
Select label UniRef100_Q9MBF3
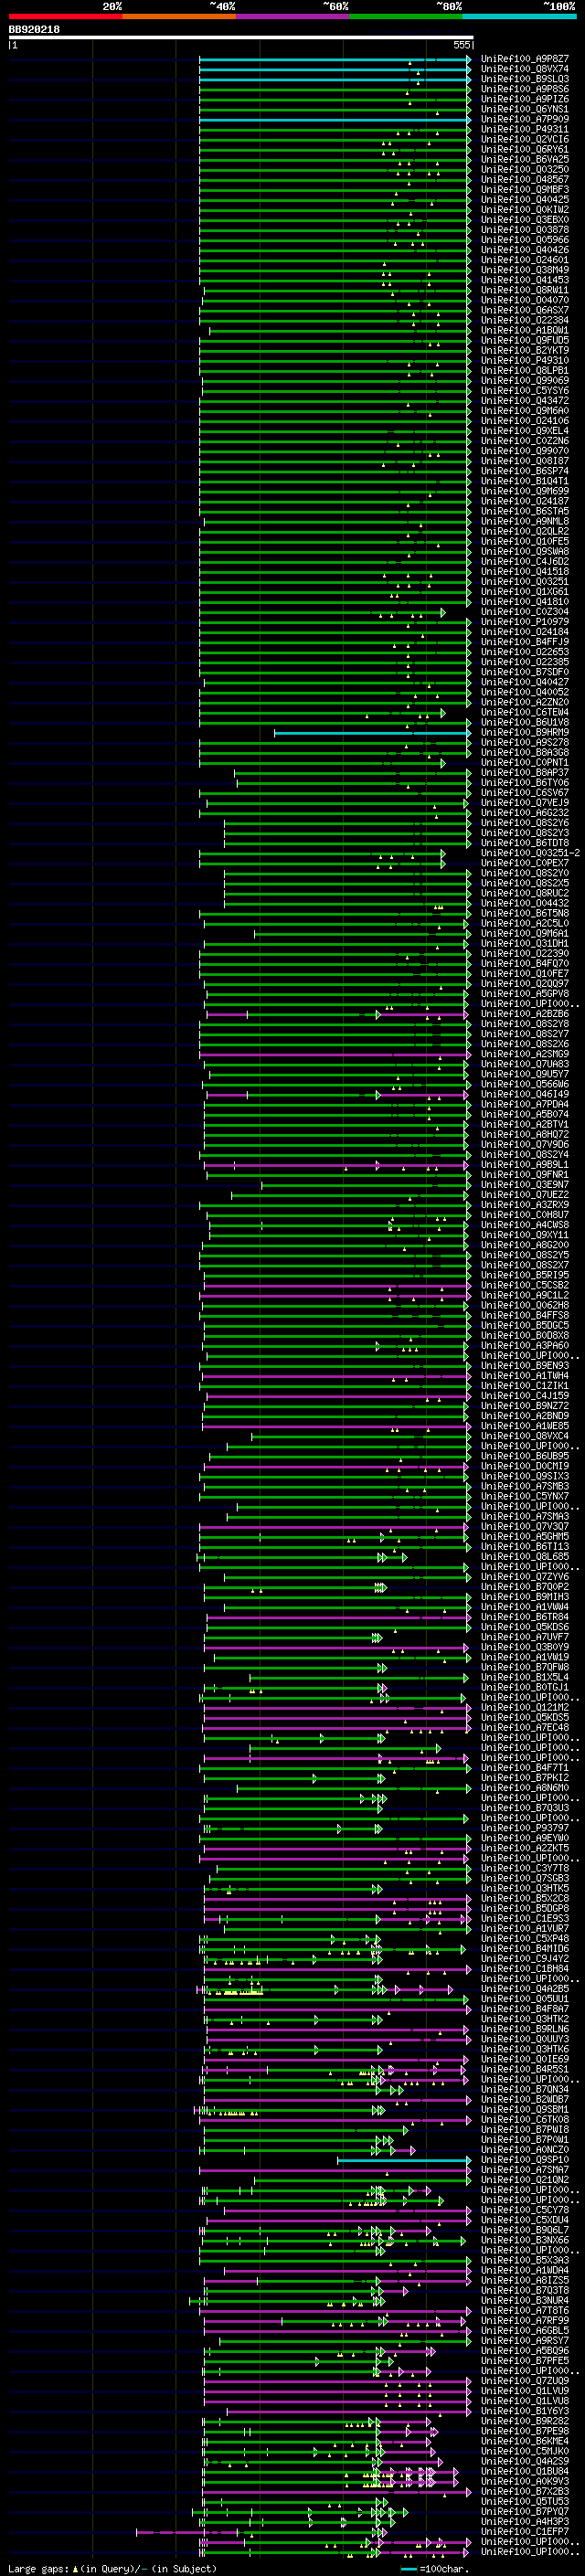[x=525, y=189]
